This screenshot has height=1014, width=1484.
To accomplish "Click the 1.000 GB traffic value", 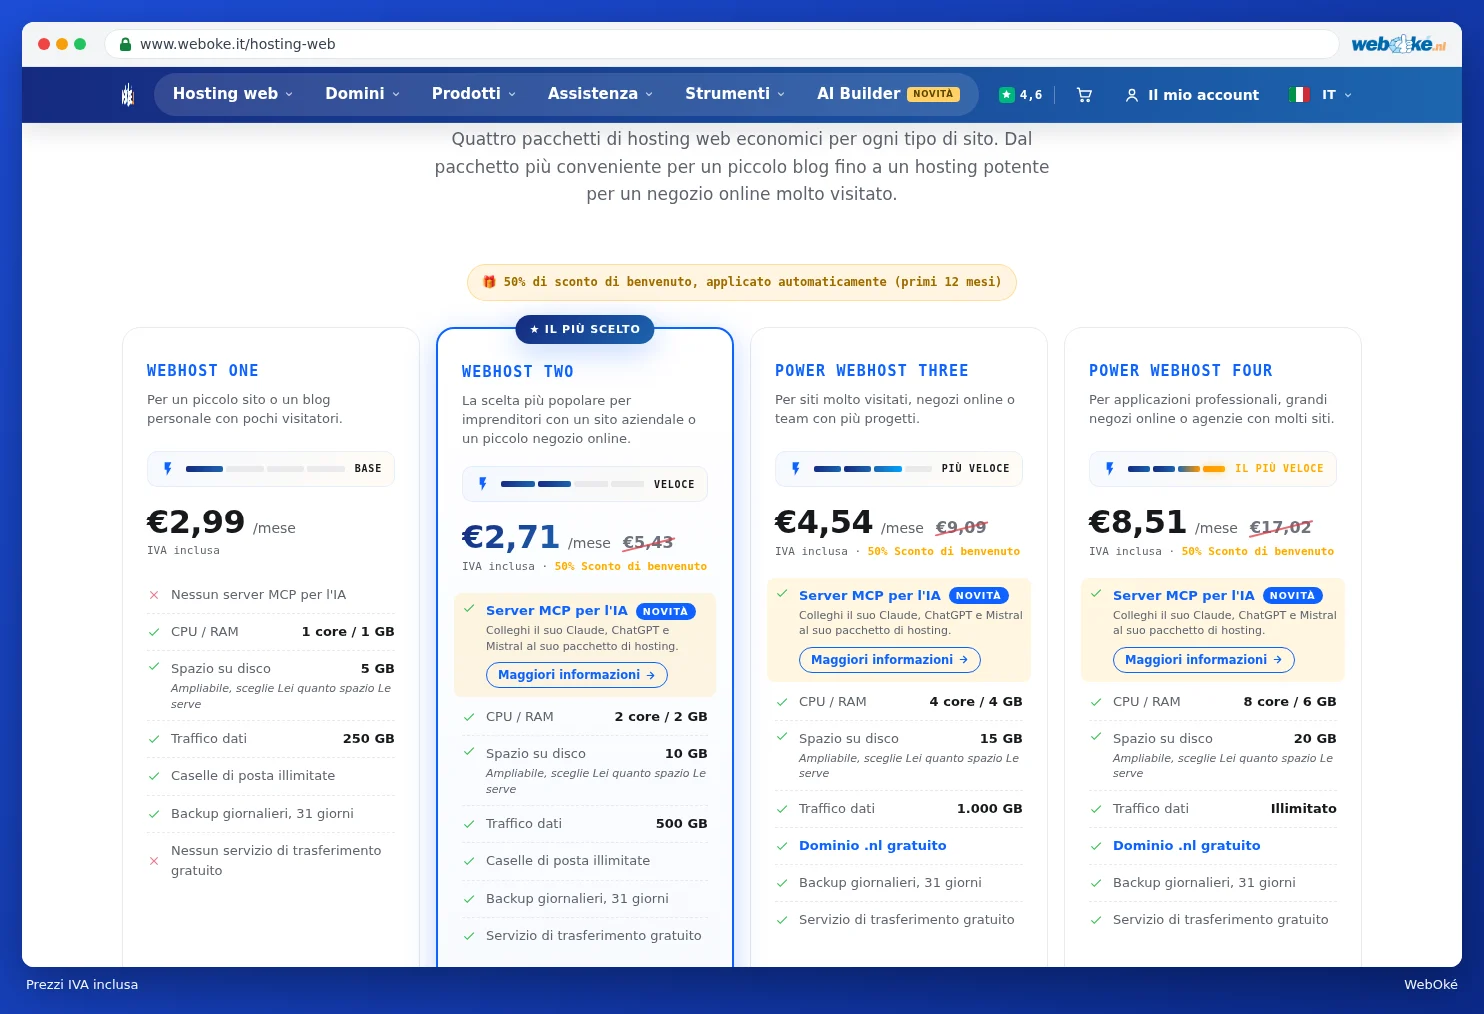I will pyautogui.click(x=990, y=809).
